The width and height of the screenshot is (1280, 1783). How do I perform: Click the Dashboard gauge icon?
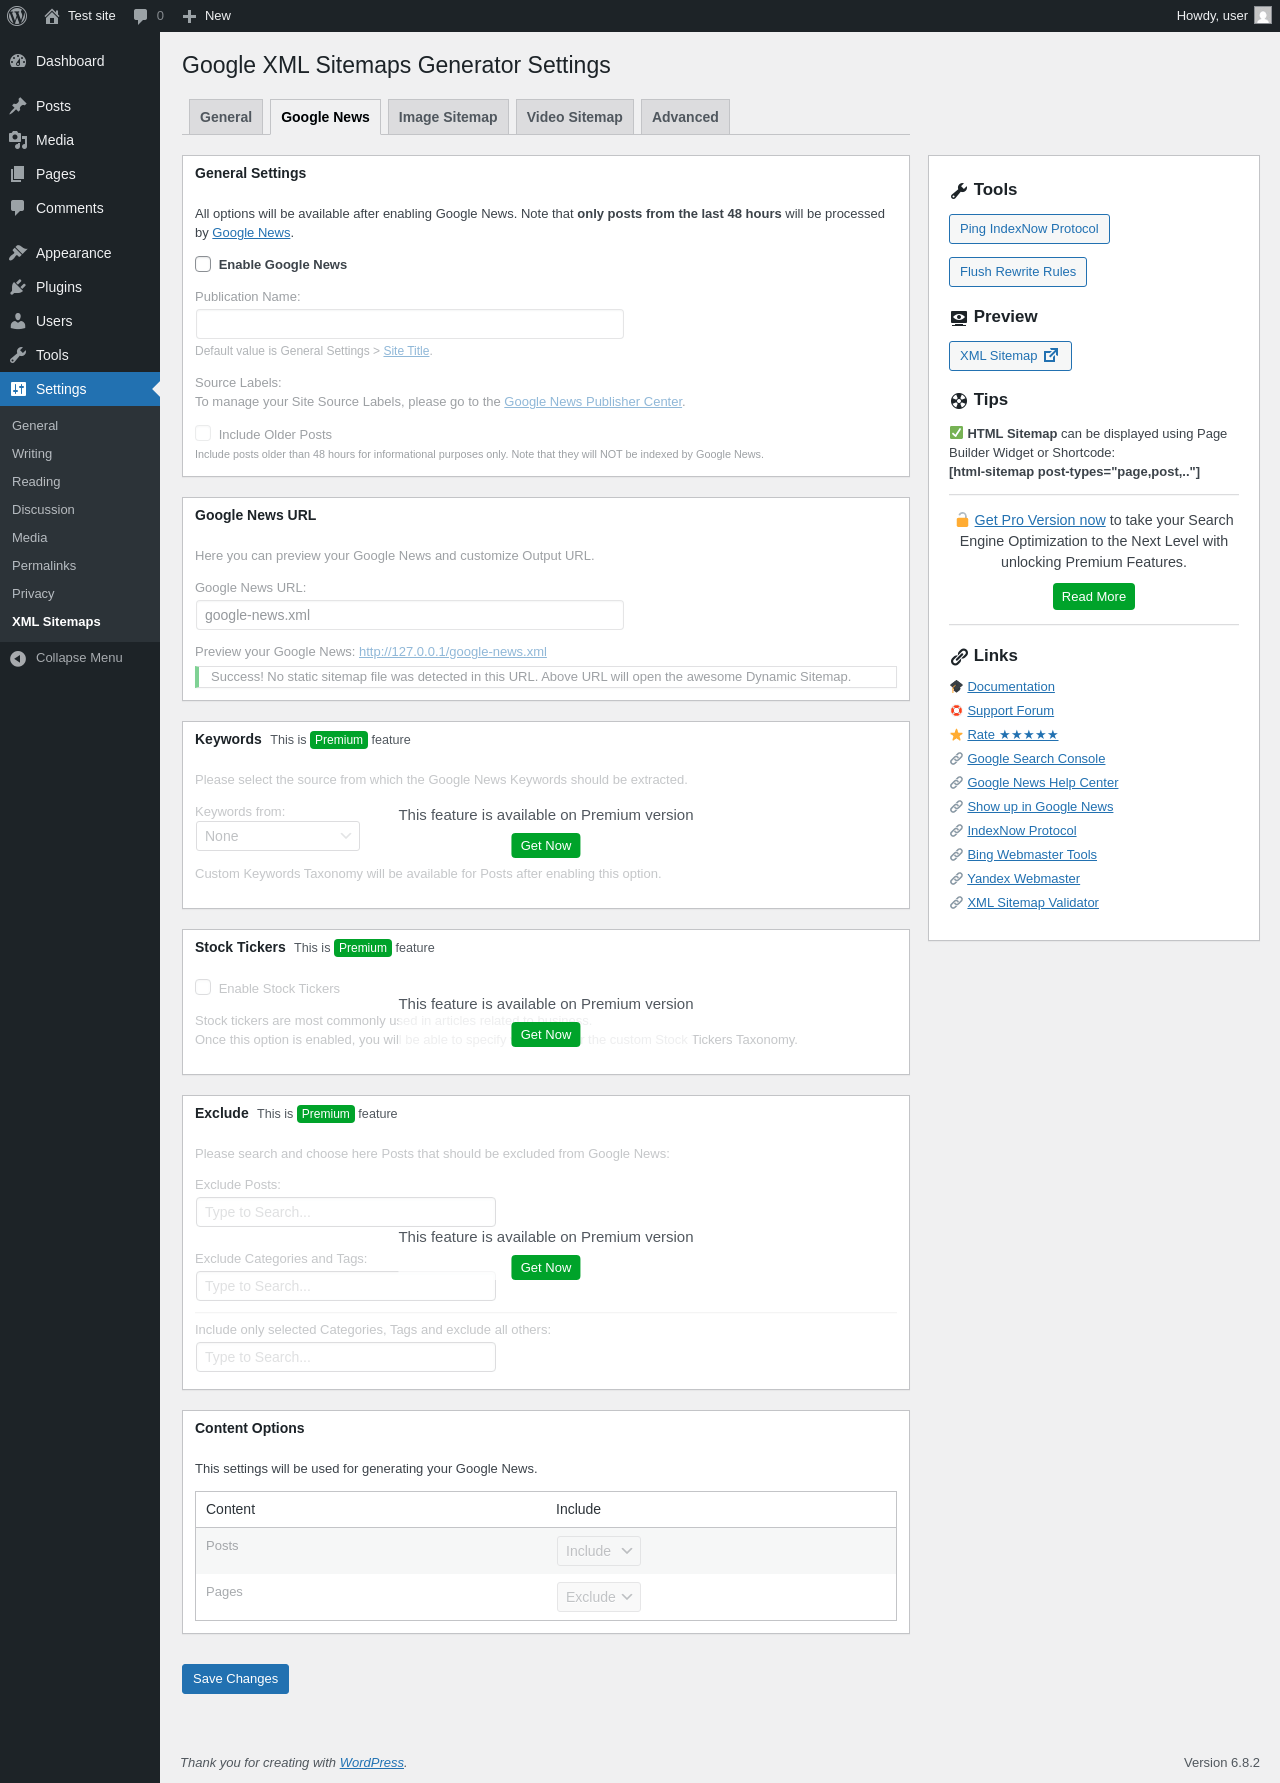pos(18,61)
